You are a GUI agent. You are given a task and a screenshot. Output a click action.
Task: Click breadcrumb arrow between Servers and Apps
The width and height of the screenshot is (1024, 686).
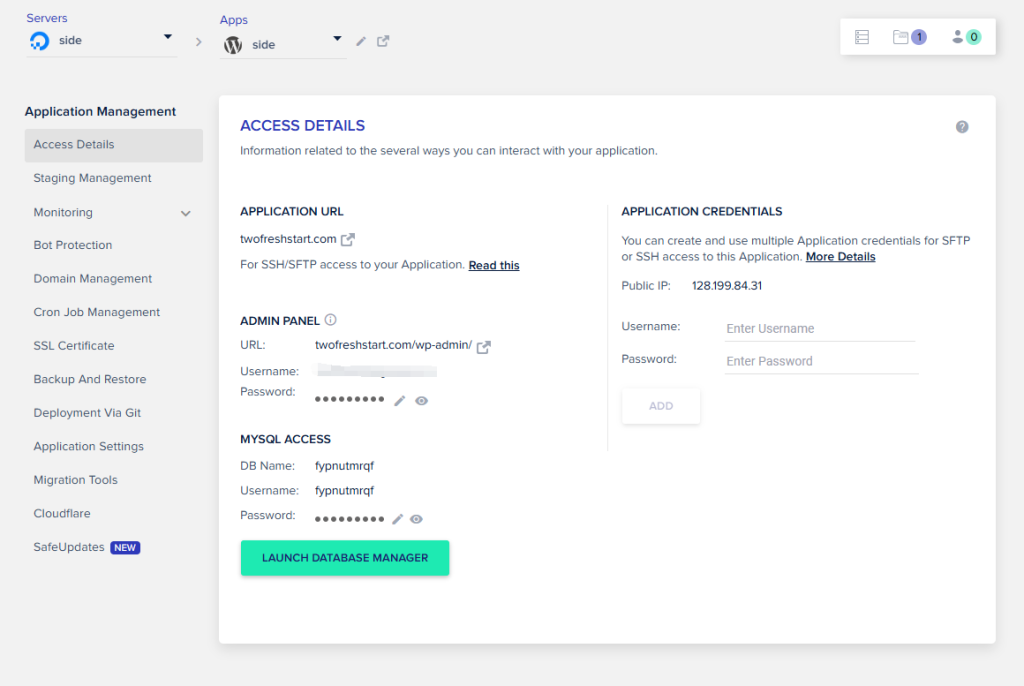199,42
